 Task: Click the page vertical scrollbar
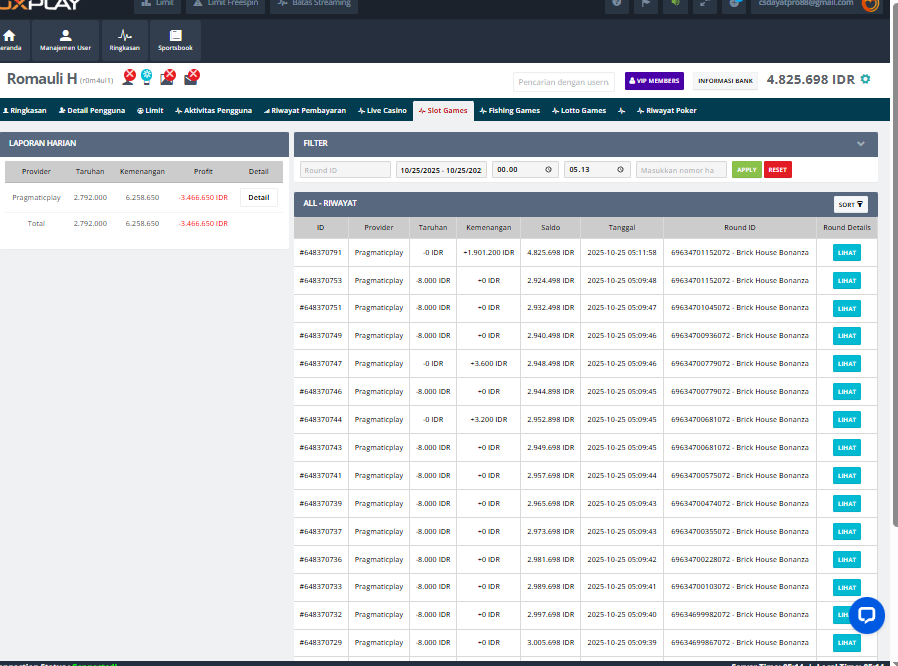(x=895, y=263)
